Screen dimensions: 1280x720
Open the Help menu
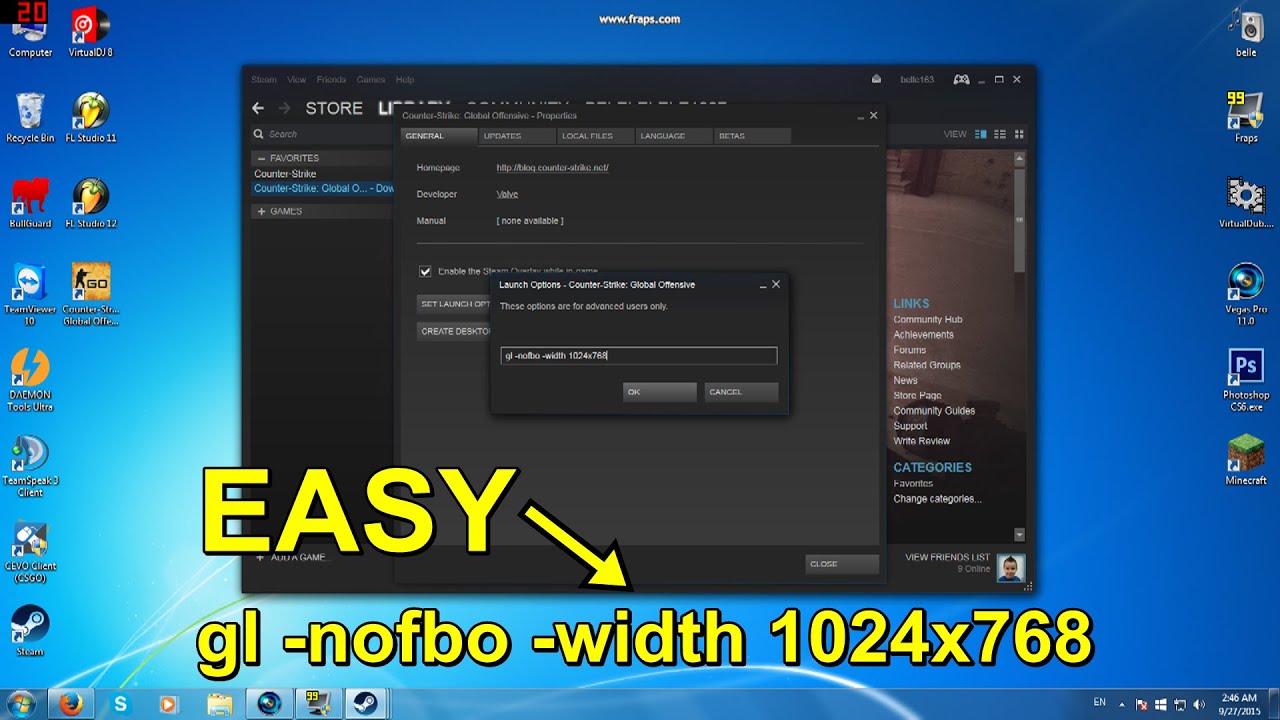pyautogui.click(x=405, y=79)
